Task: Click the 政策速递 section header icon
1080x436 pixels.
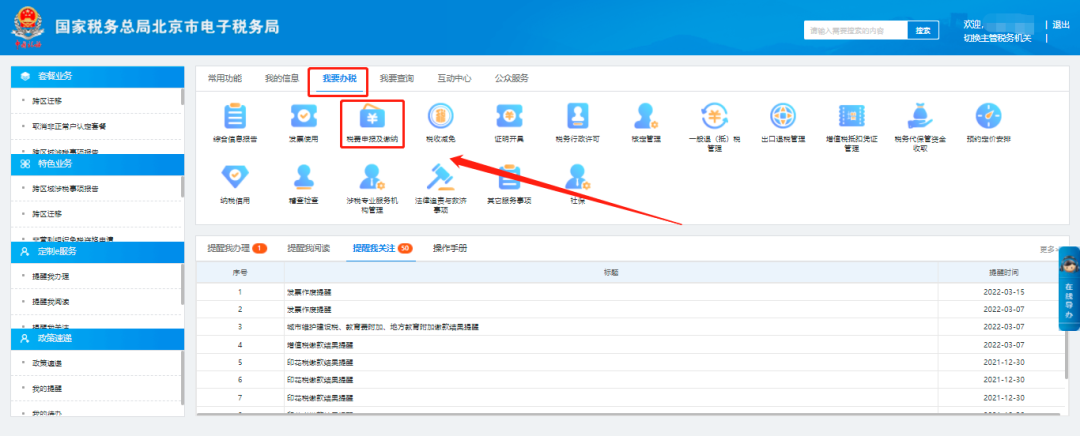Action: 25,338
